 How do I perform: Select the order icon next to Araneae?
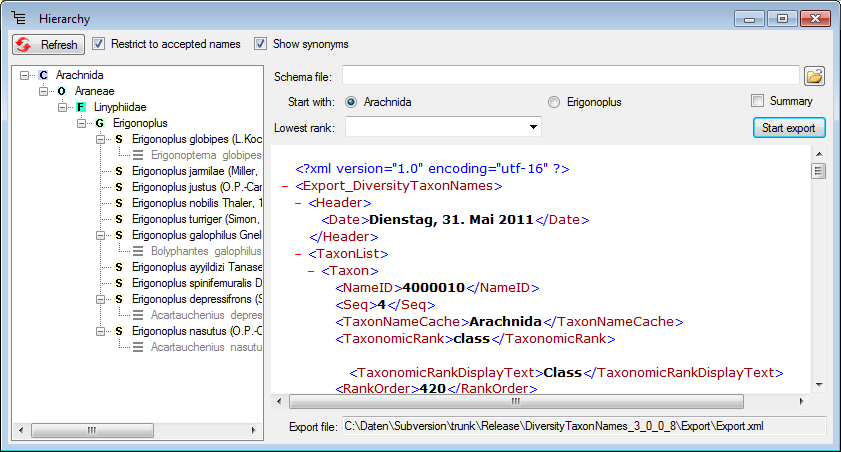click(x=62, y=91)
